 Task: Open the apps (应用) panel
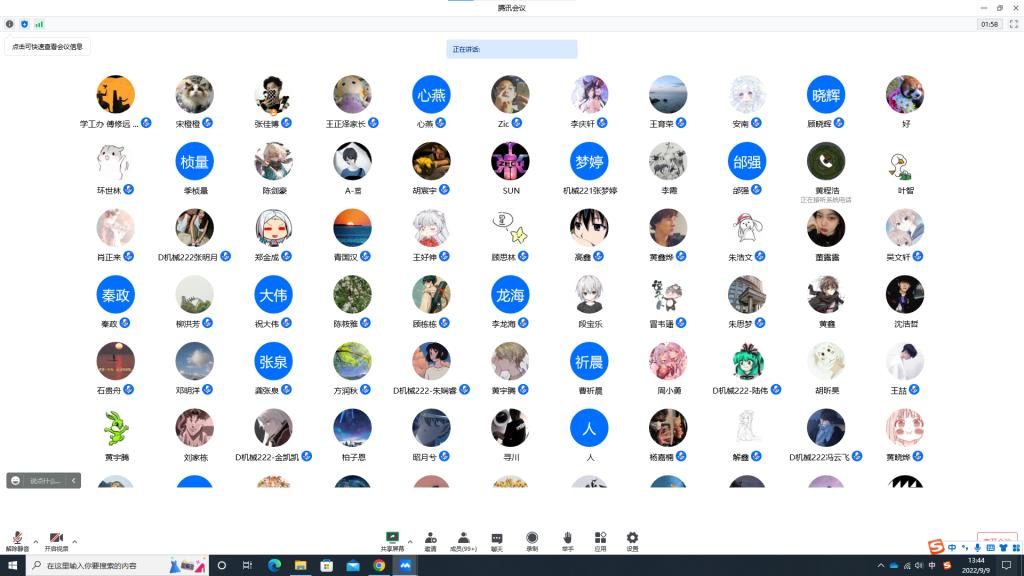coord(600,541)
